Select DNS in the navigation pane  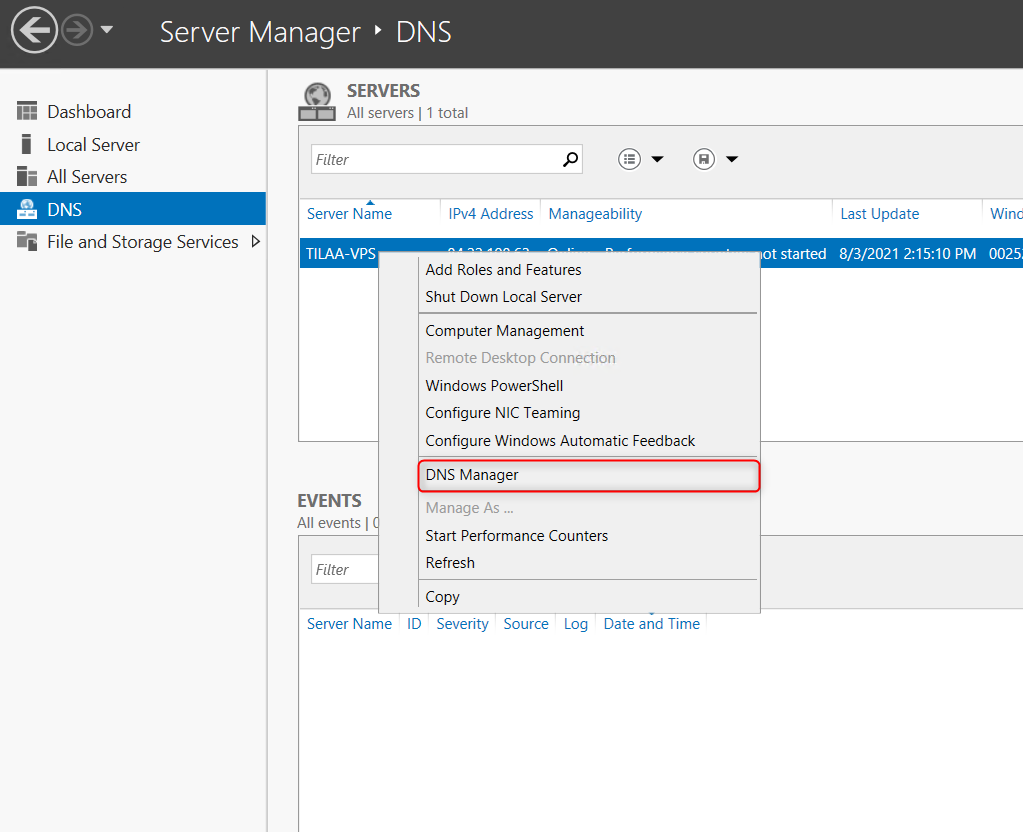pyautogui.click(x=133, y=209)
